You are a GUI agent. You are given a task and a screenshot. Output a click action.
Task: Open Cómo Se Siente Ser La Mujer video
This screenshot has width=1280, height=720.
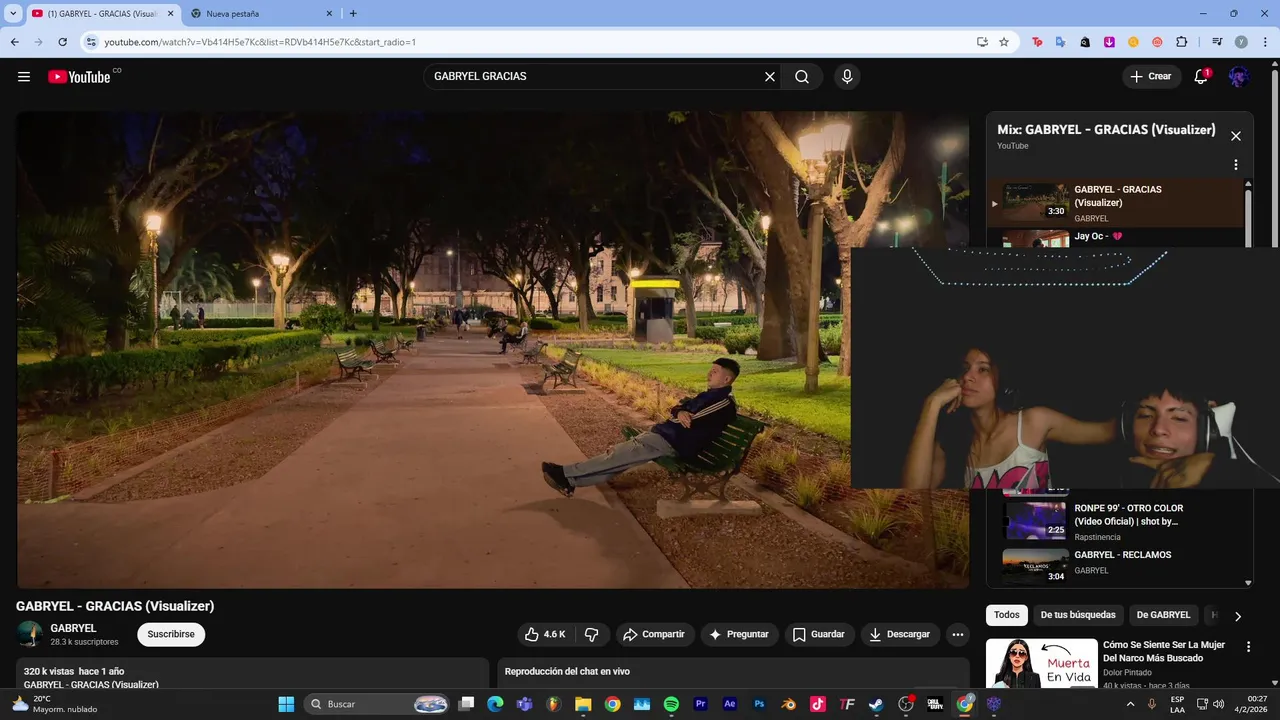(1164, 651)
